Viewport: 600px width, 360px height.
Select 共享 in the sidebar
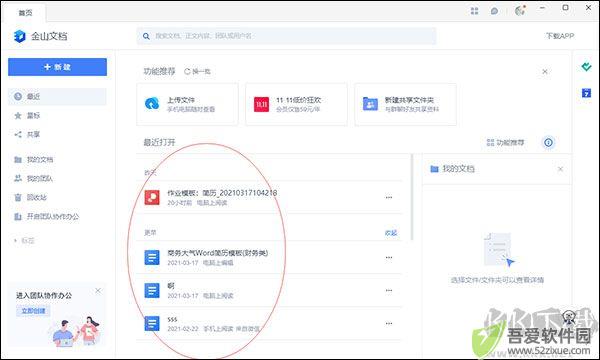coord(57,134)
